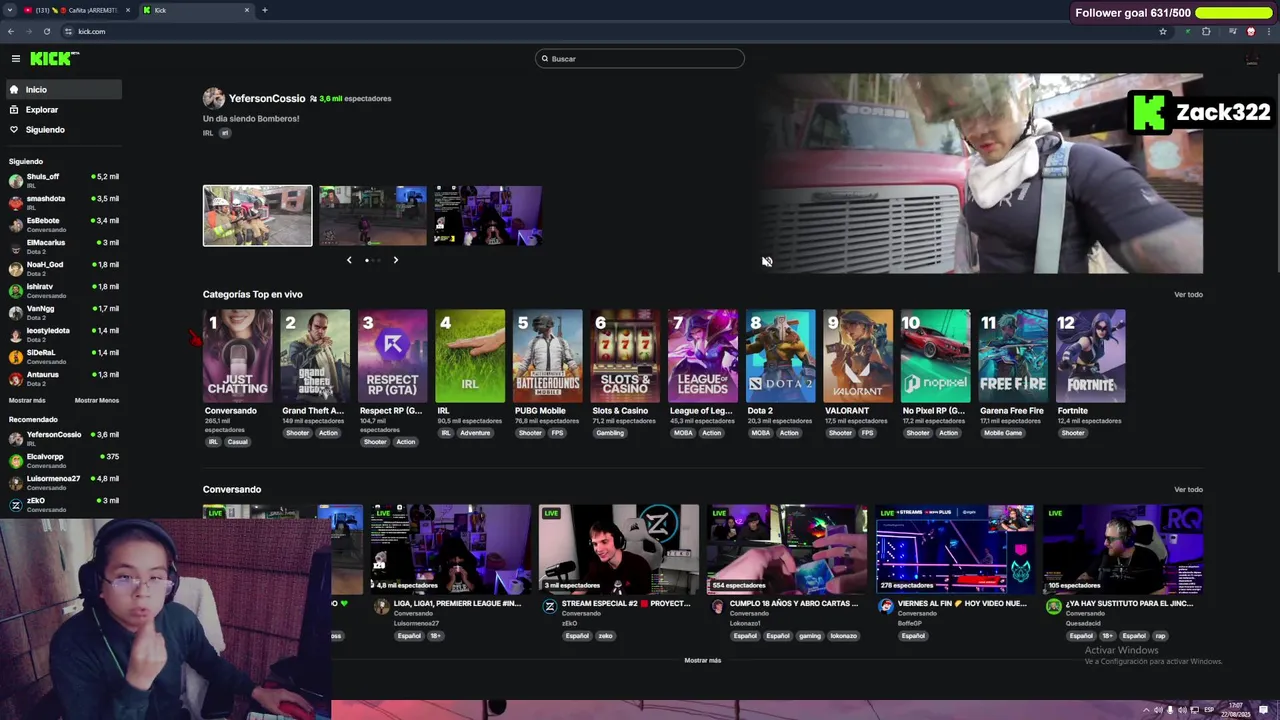Open the browser extensions puzzle icon
Viewport: 1280px width, 720px height.
pyautogui.click(x=1206, y=31)
